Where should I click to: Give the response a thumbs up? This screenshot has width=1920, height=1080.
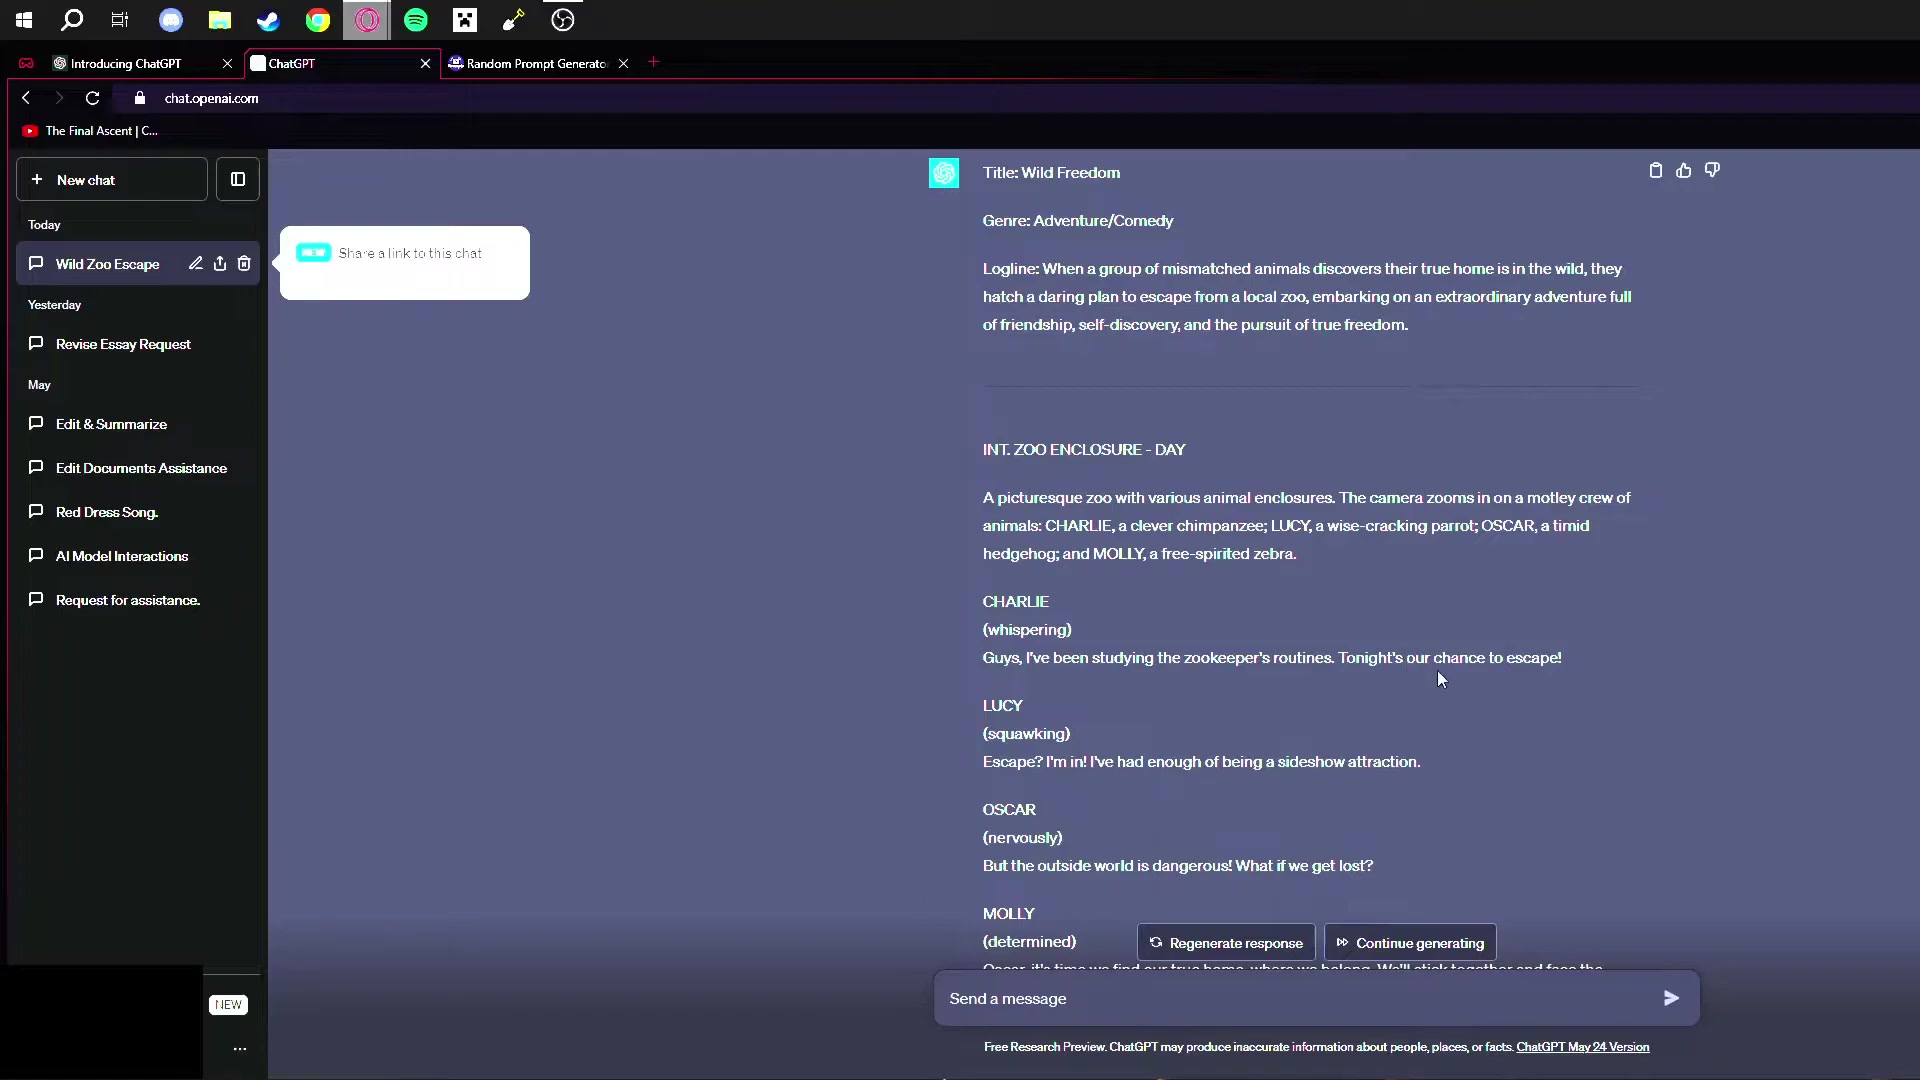(x=1684, y=171)
